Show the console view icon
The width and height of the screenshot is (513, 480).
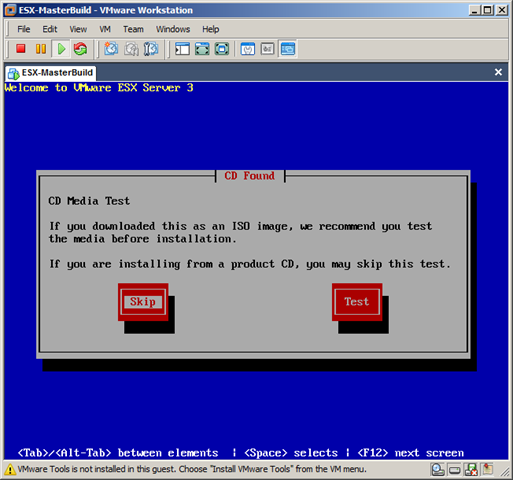288,49
